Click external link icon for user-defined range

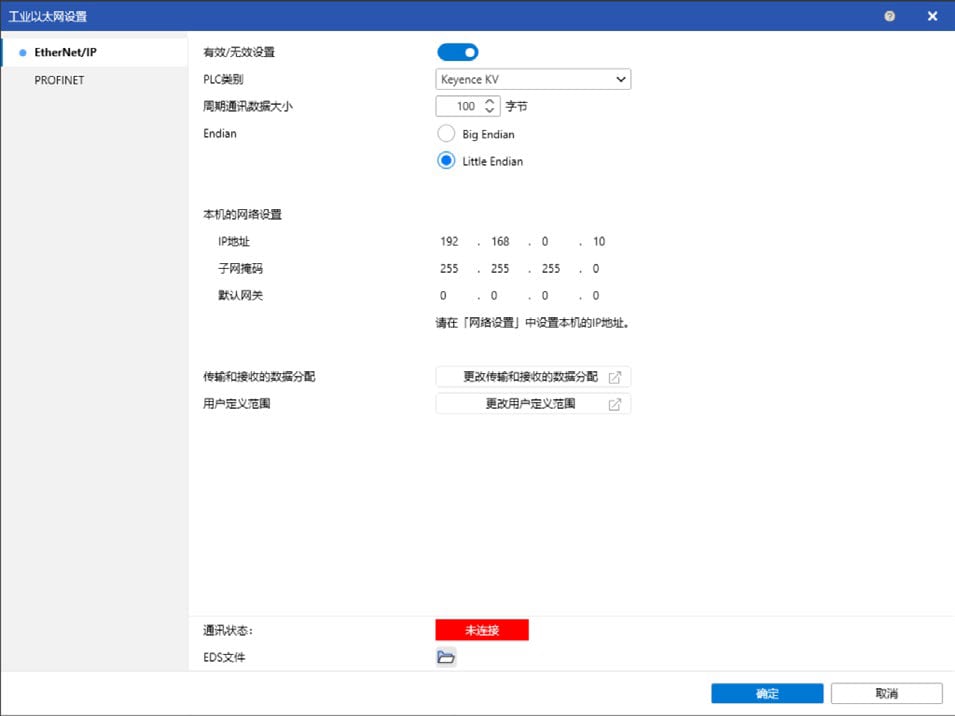(x=615, y=404)
